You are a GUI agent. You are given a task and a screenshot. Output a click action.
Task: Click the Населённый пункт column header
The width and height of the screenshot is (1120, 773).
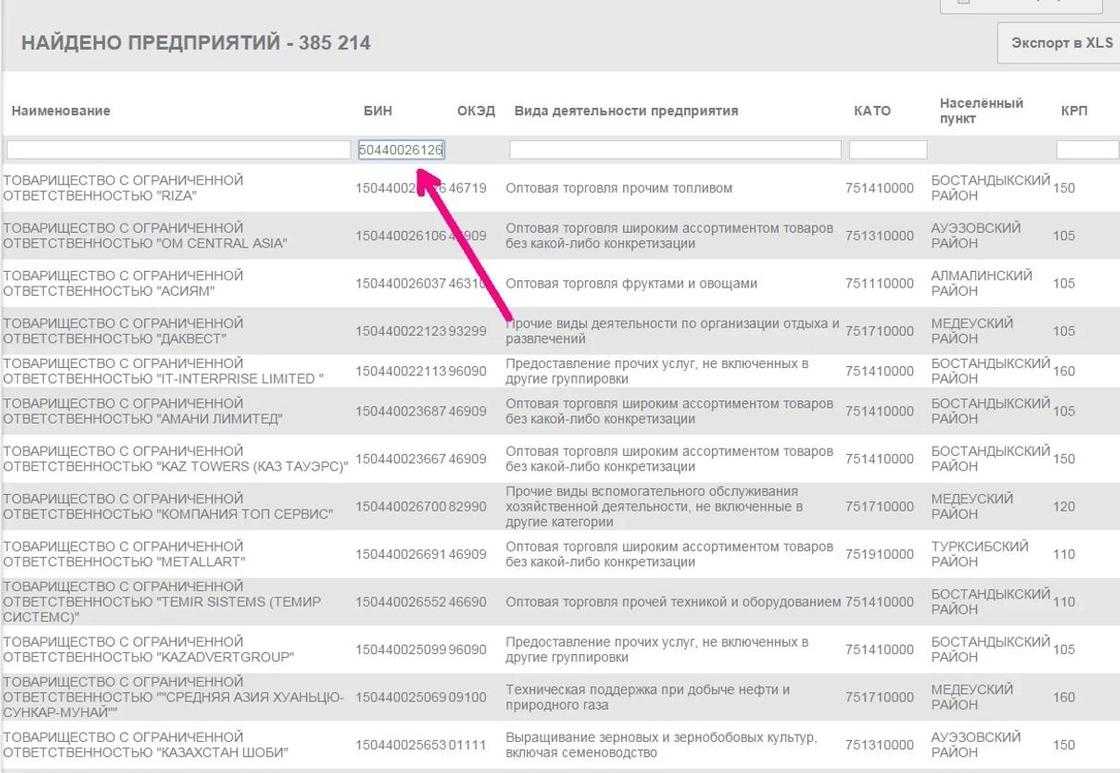click(981, 111)
